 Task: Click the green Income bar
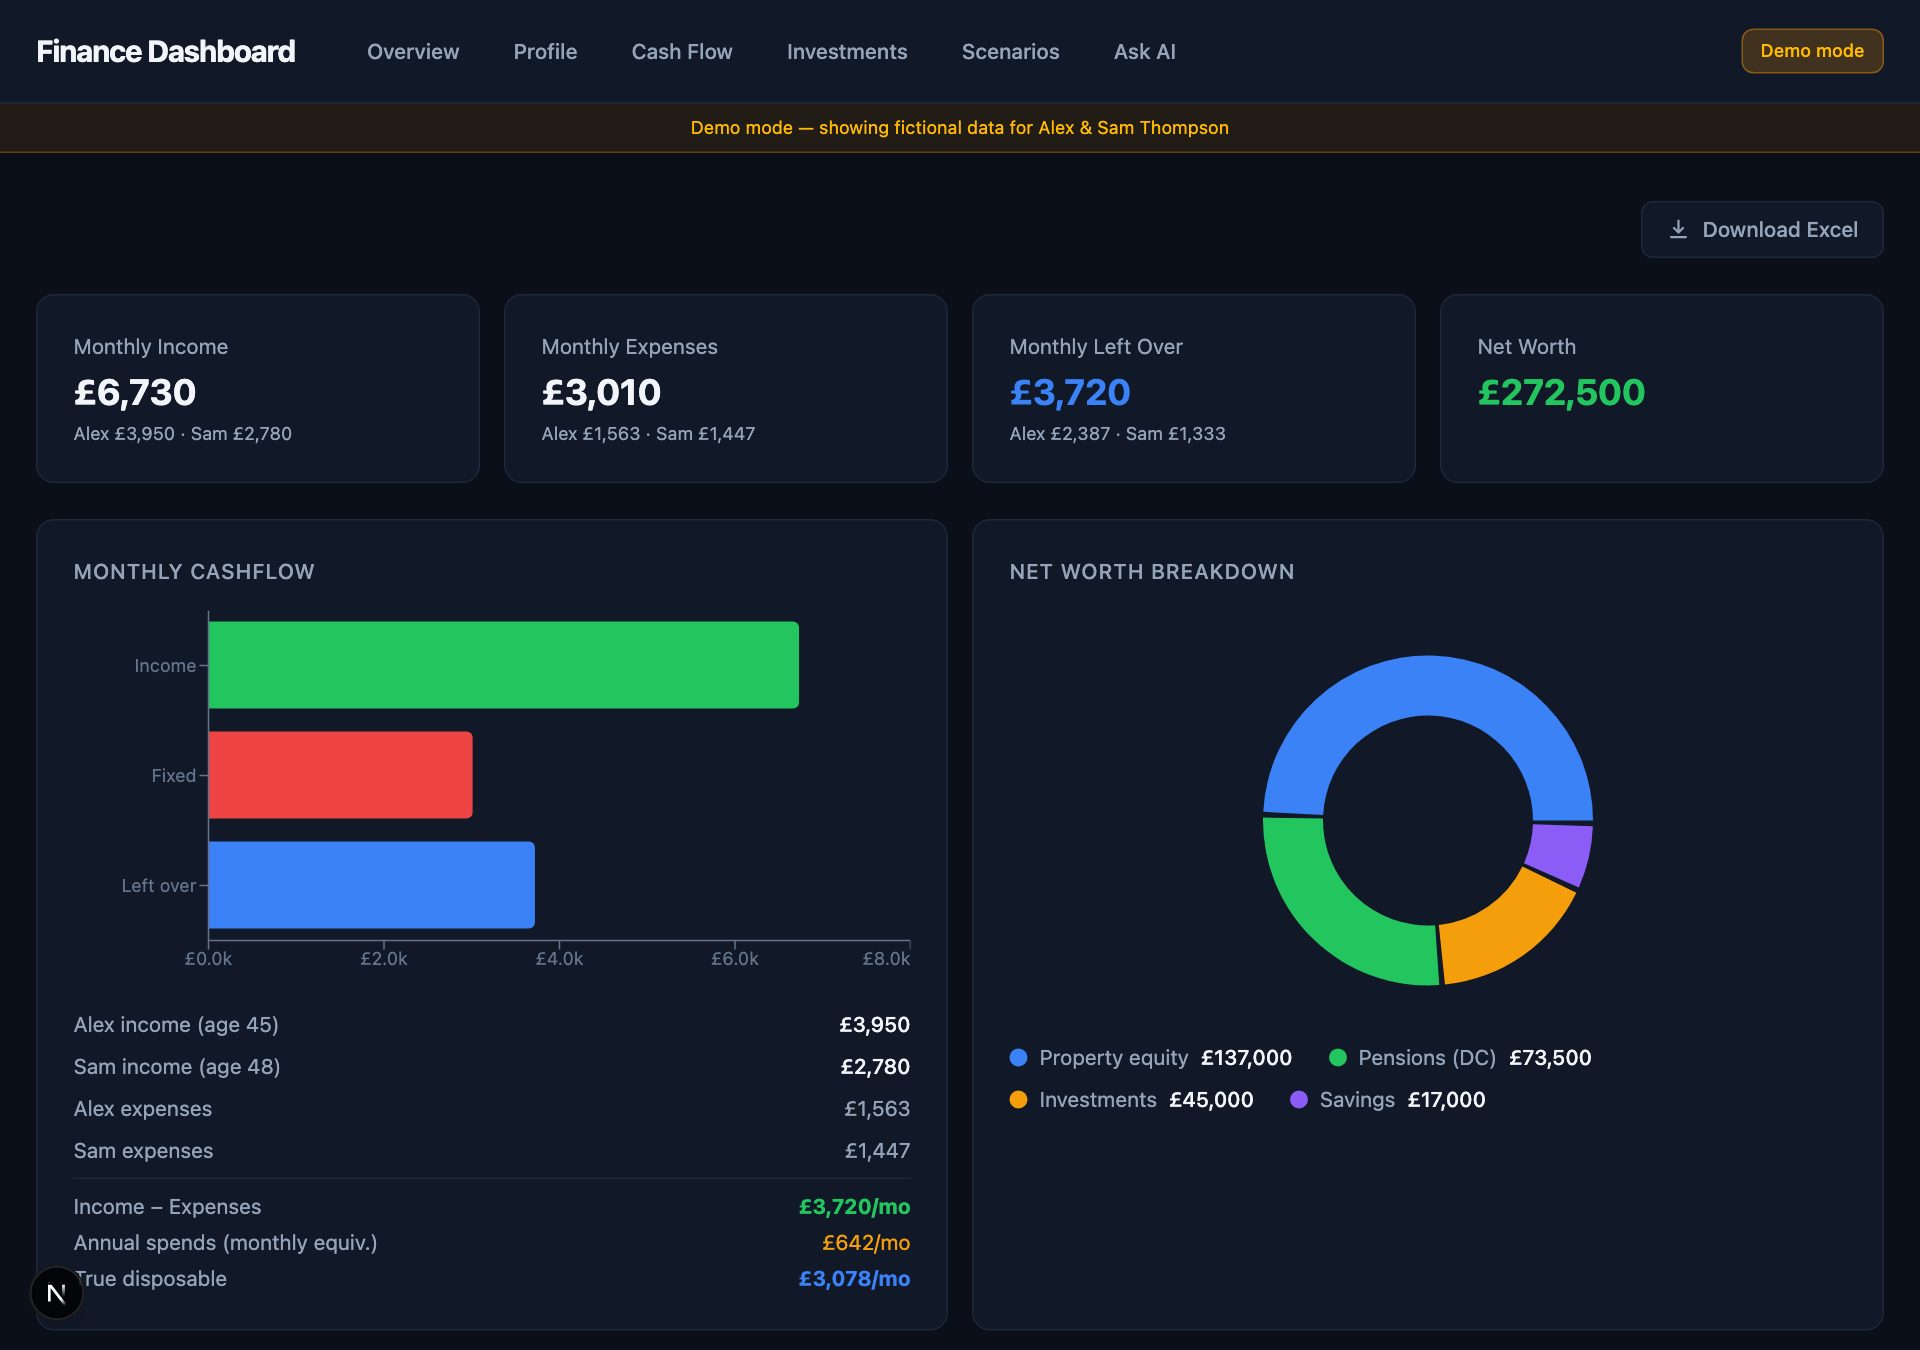[x=504, y=665]
